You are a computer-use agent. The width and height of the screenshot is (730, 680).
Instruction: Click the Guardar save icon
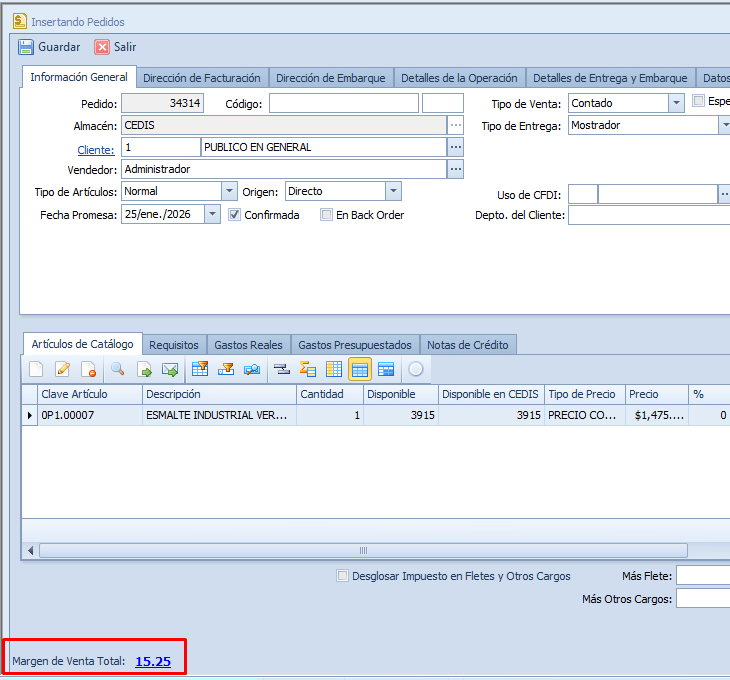tap(26, 47)
